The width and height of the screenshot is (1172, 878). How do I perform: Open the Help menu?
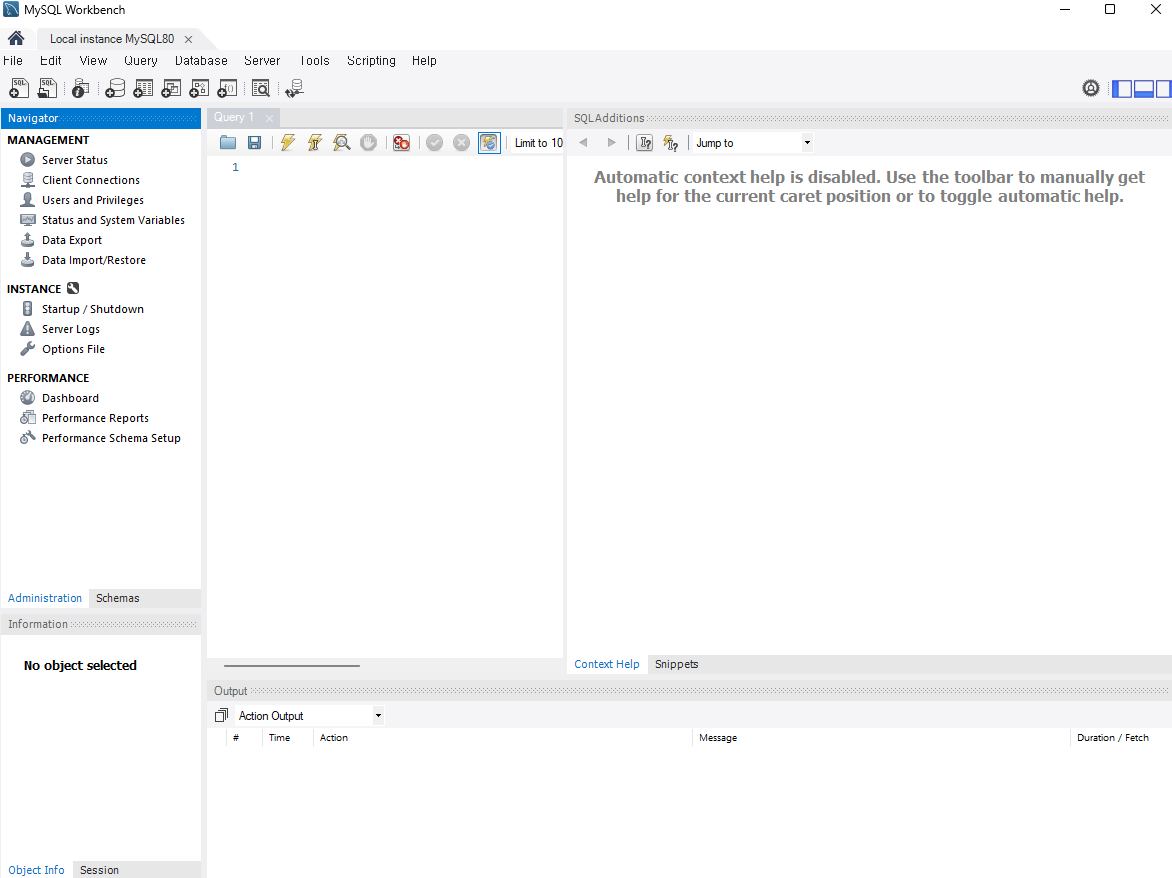point(424,61)
